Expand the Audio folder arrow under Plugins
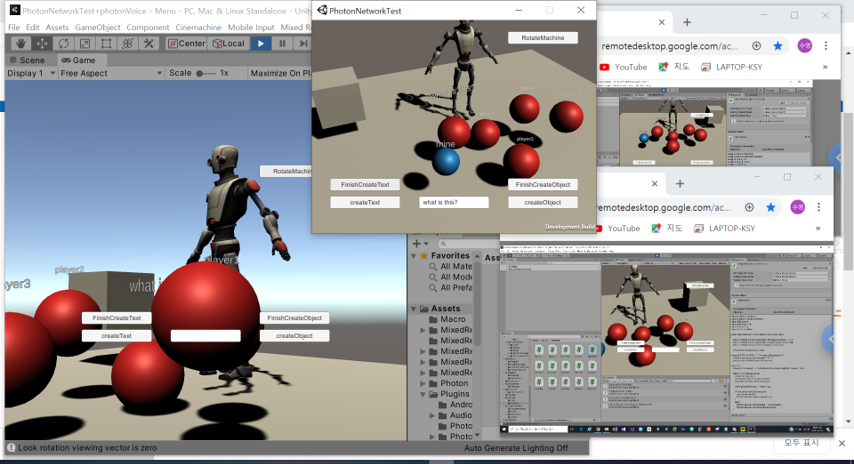The image size is (854, 464). coord(432,416)
